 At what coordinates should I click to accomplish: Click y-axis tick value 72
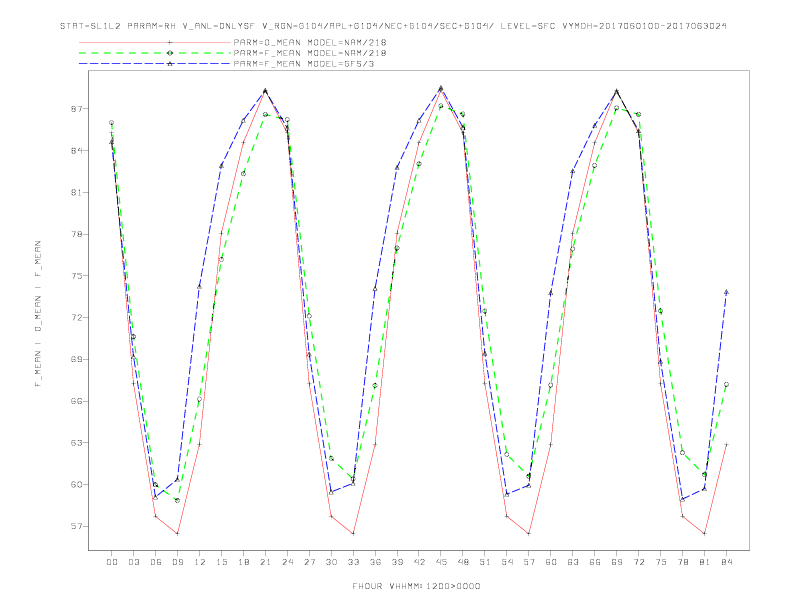click(x=76, y=318)
